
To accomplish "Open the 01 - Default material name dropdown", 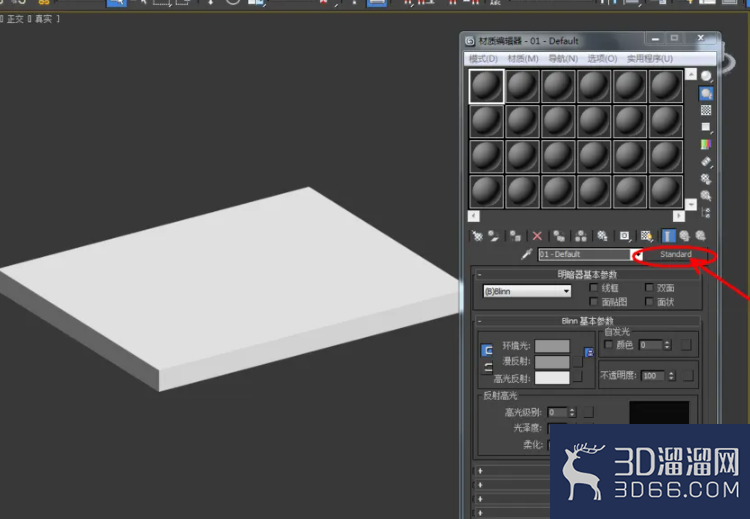I will [637, 254].
